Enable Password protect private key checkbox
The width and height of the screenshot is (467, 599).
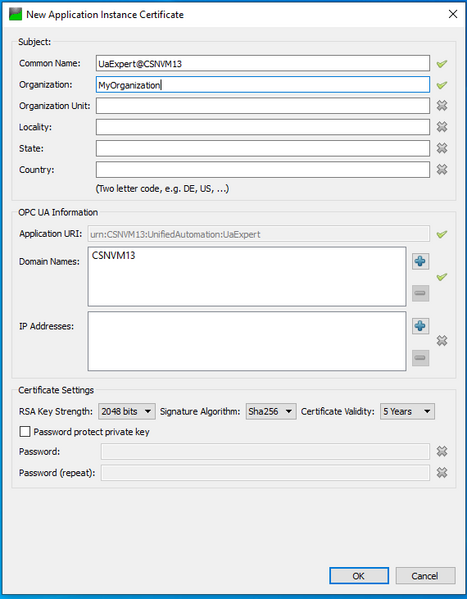coord(25,432)
